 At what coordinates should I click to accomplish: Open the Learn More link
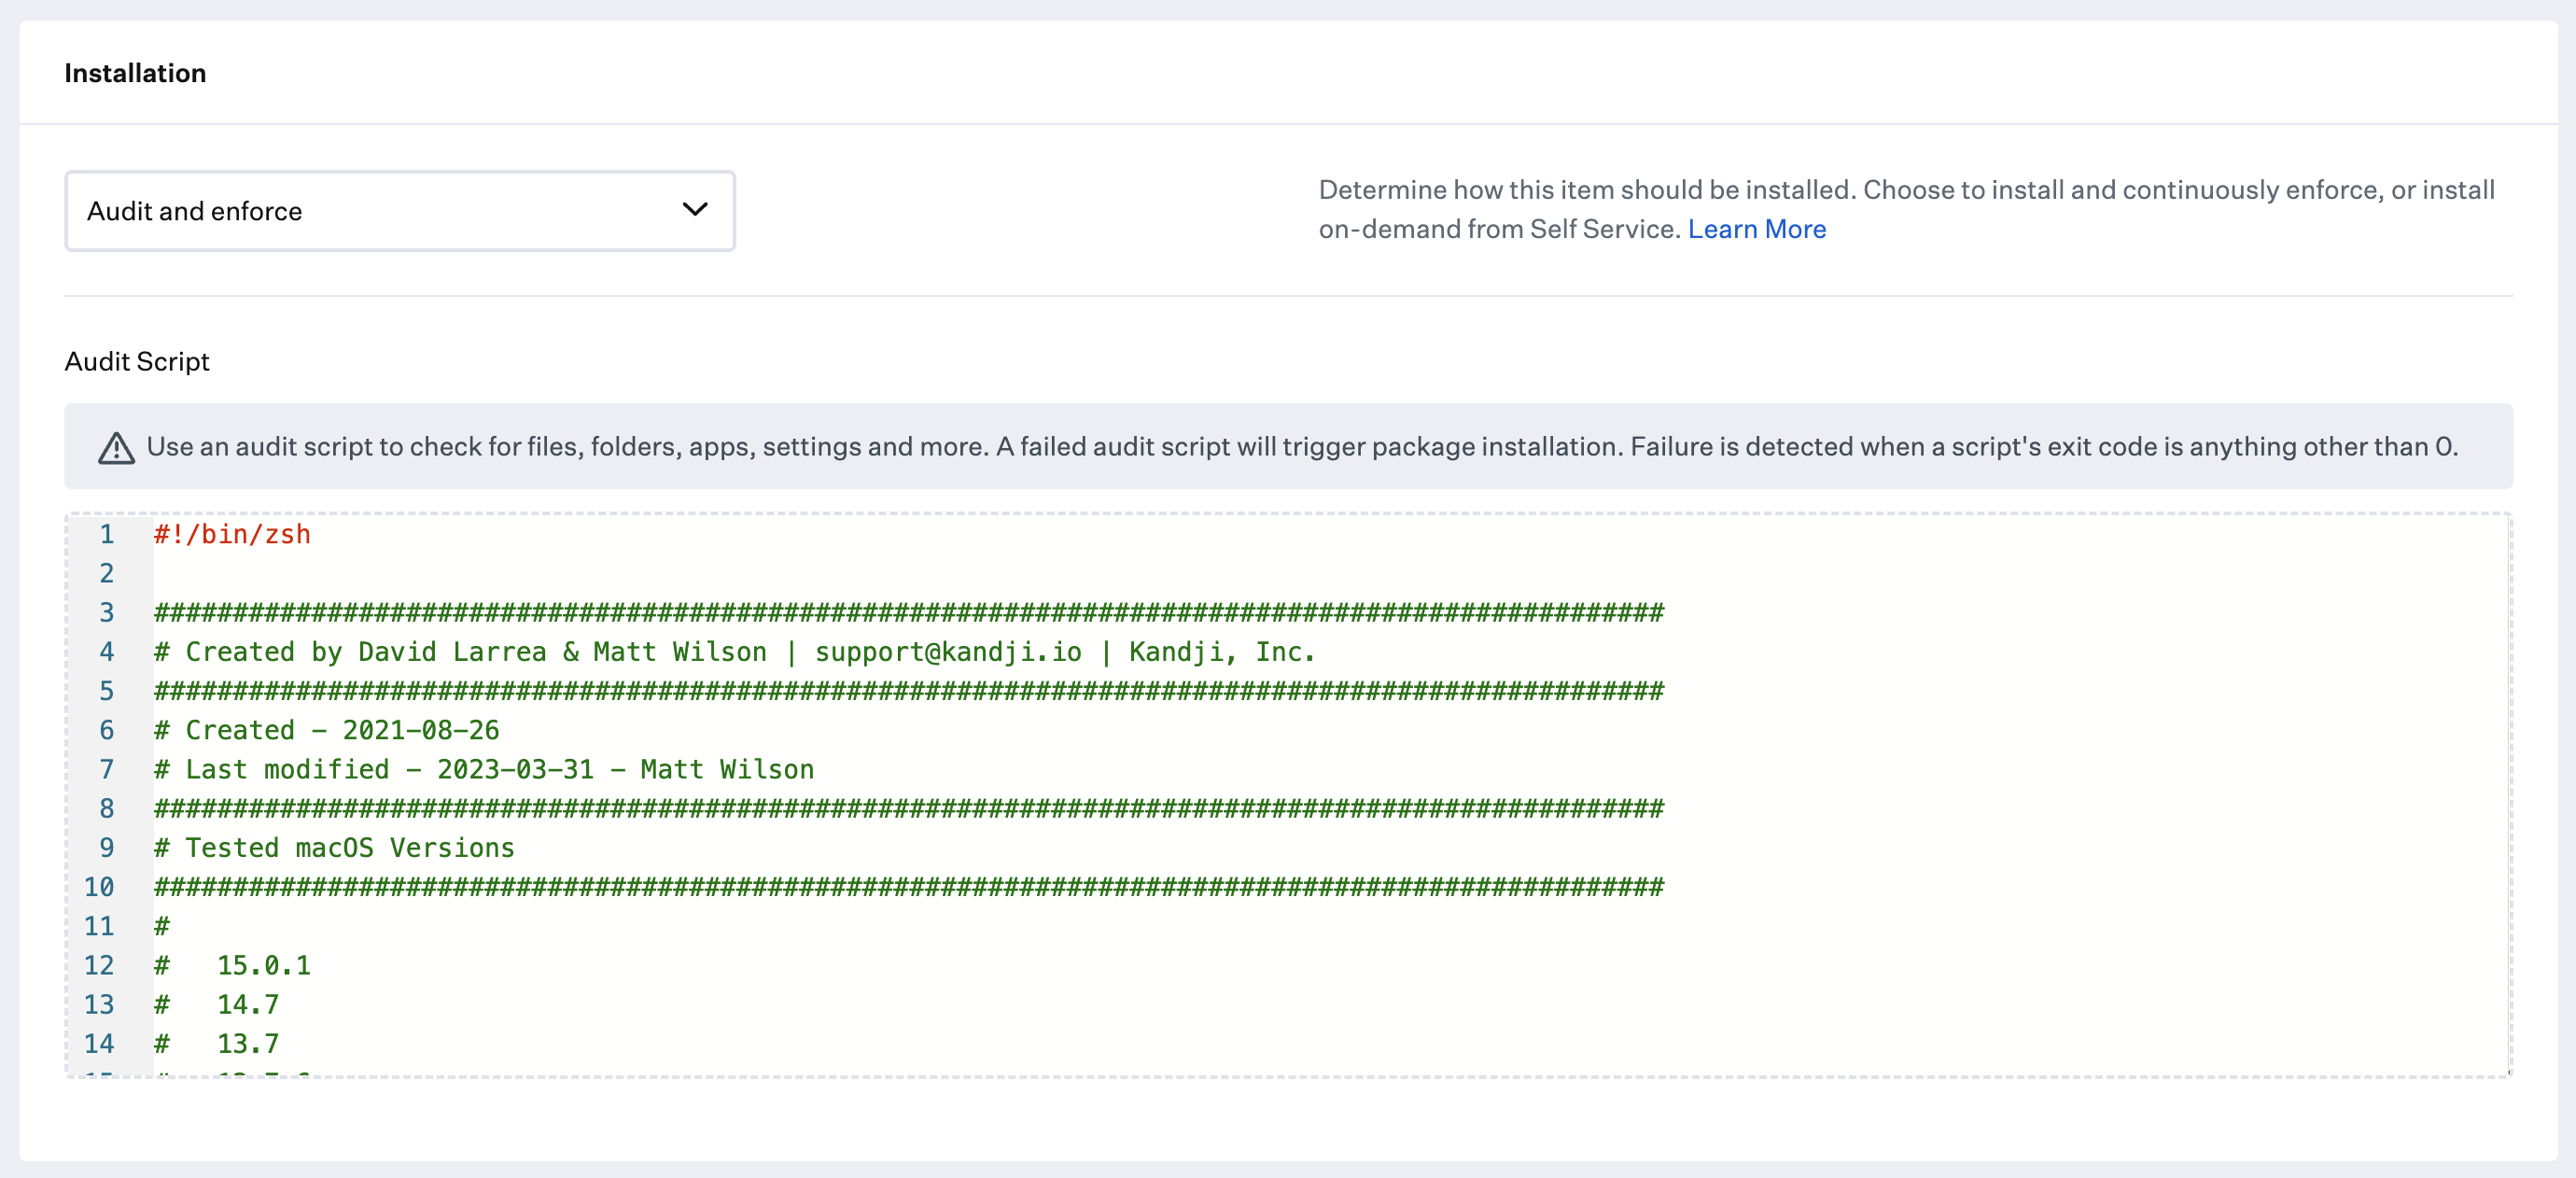pos(1756,229)
